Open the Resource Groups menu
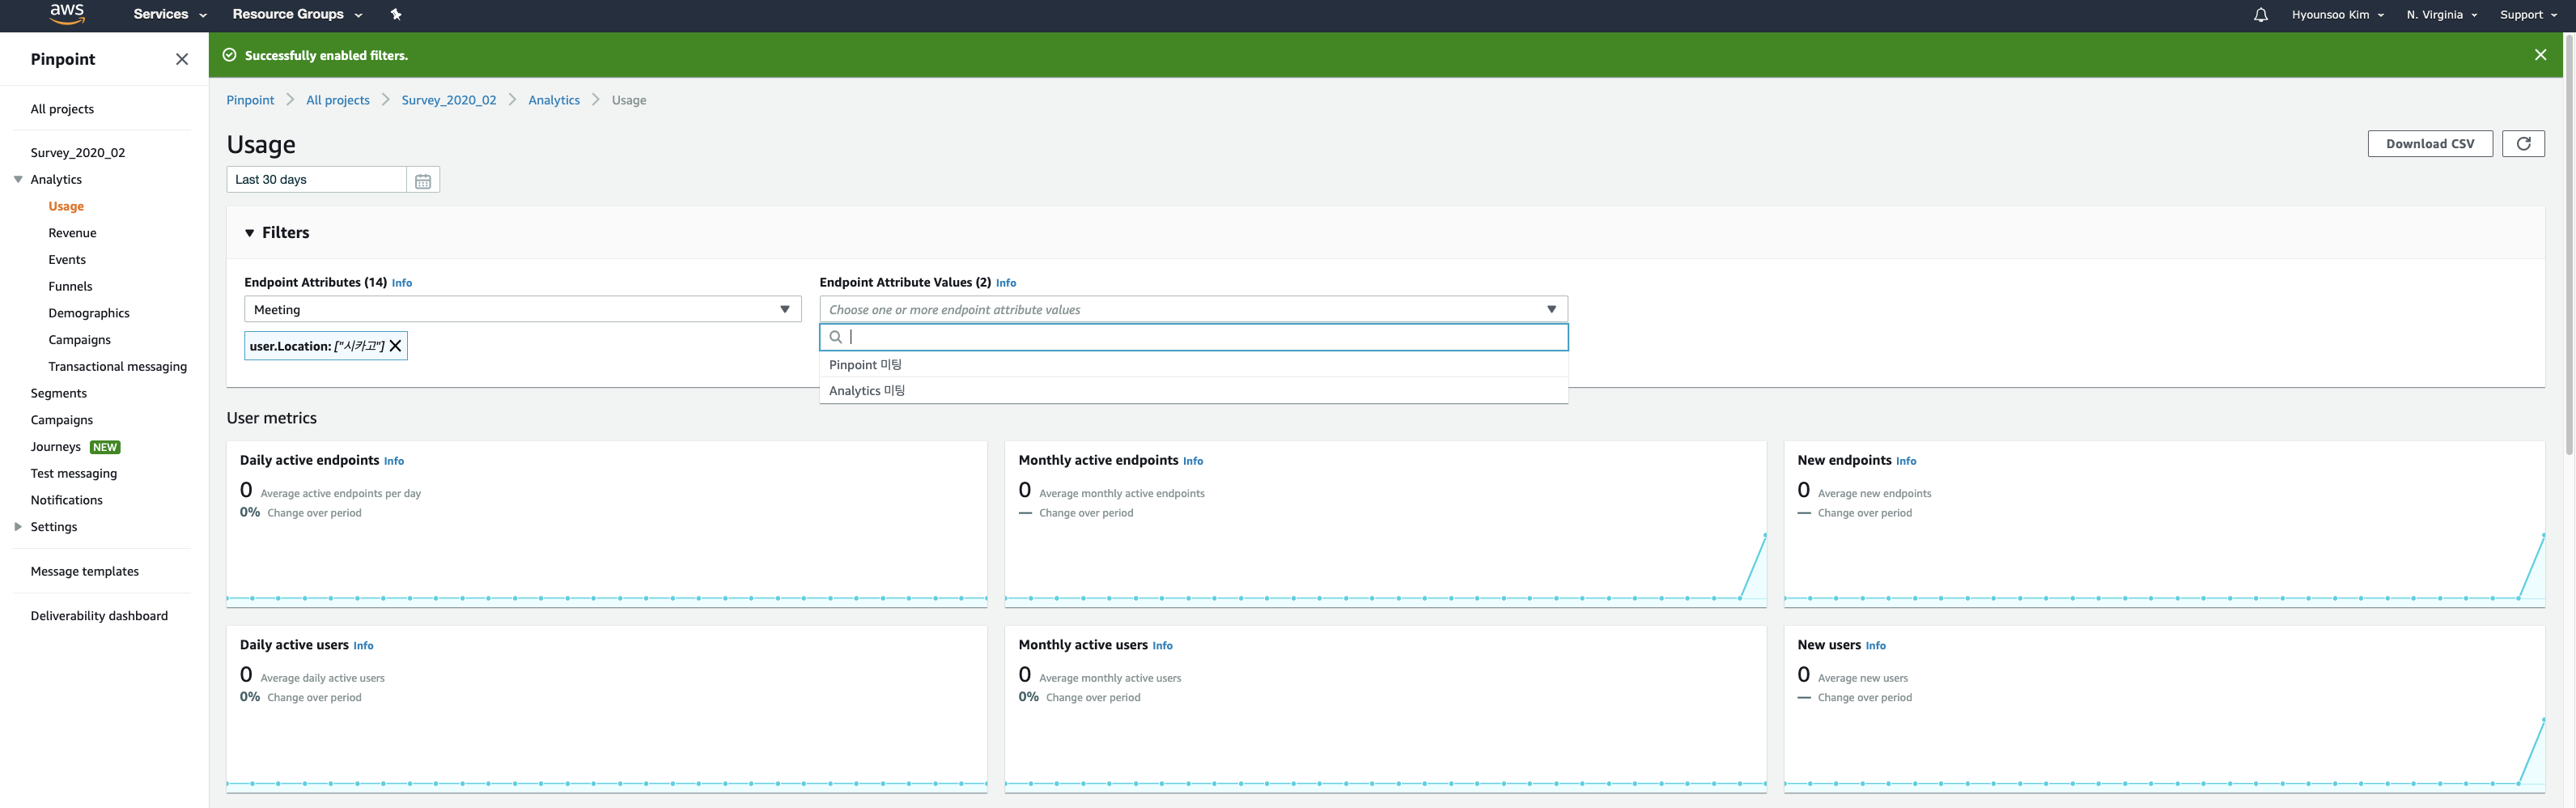The height and width of the screenshot is (808, 2576). coord(297,15)
